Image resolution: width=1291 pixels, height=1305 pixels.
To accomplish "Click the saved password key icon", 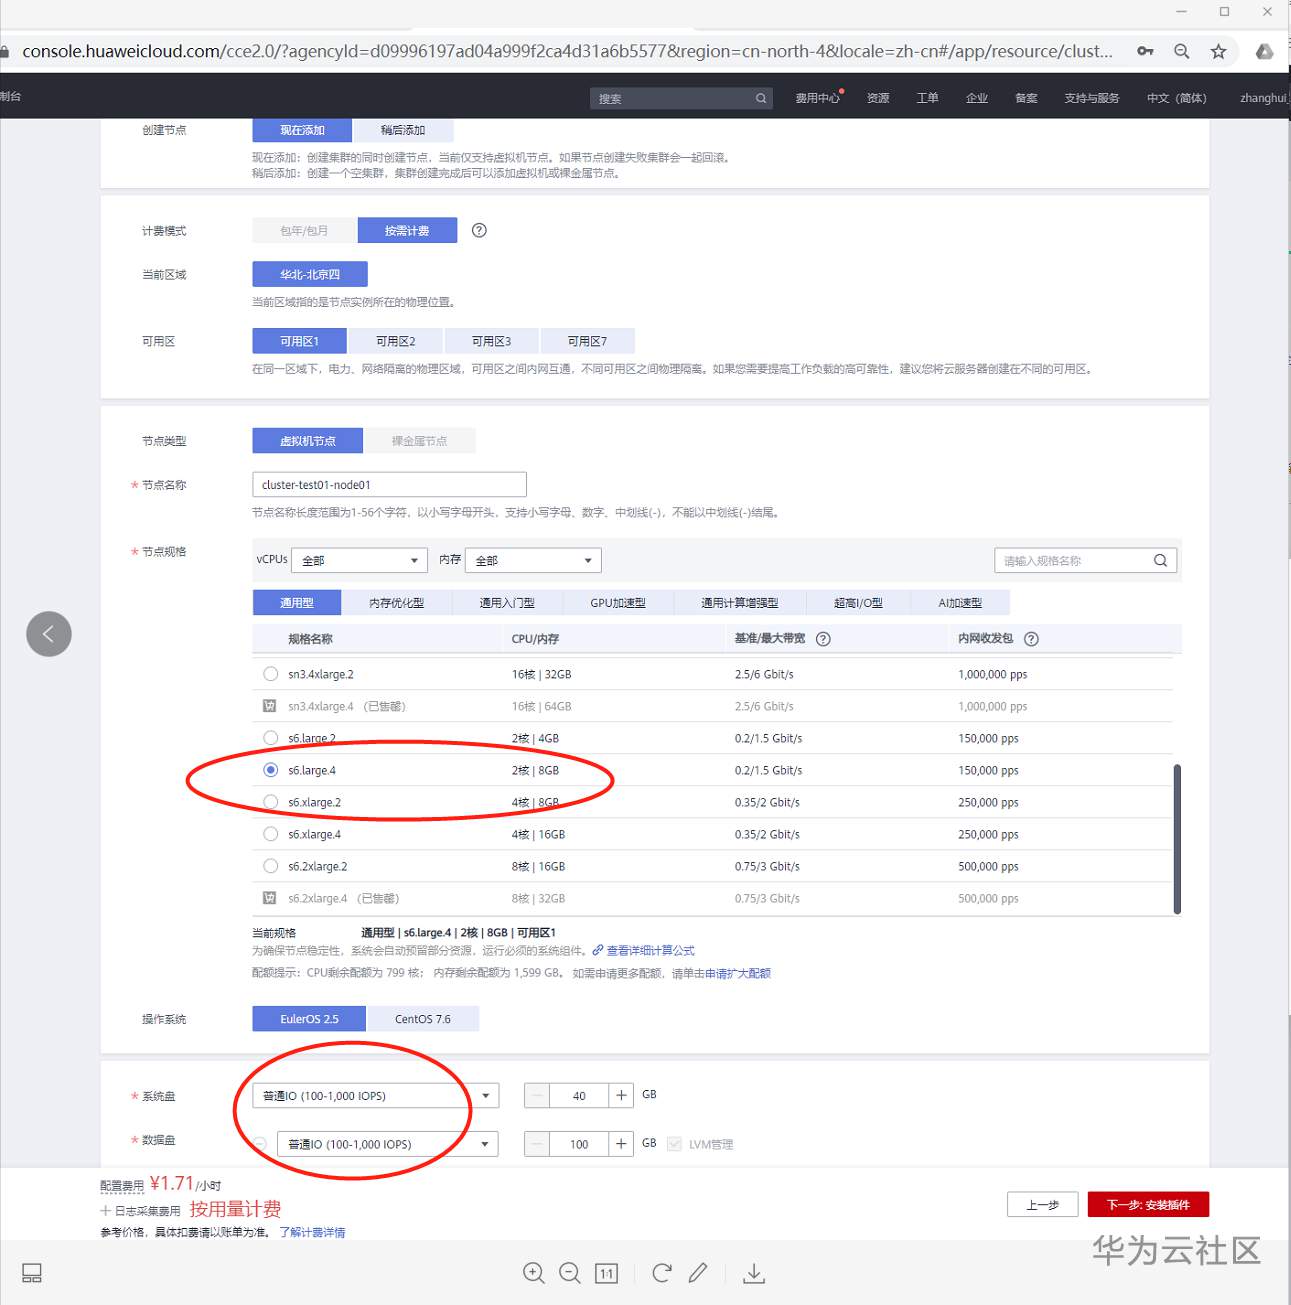I will tap(1145, 51).
